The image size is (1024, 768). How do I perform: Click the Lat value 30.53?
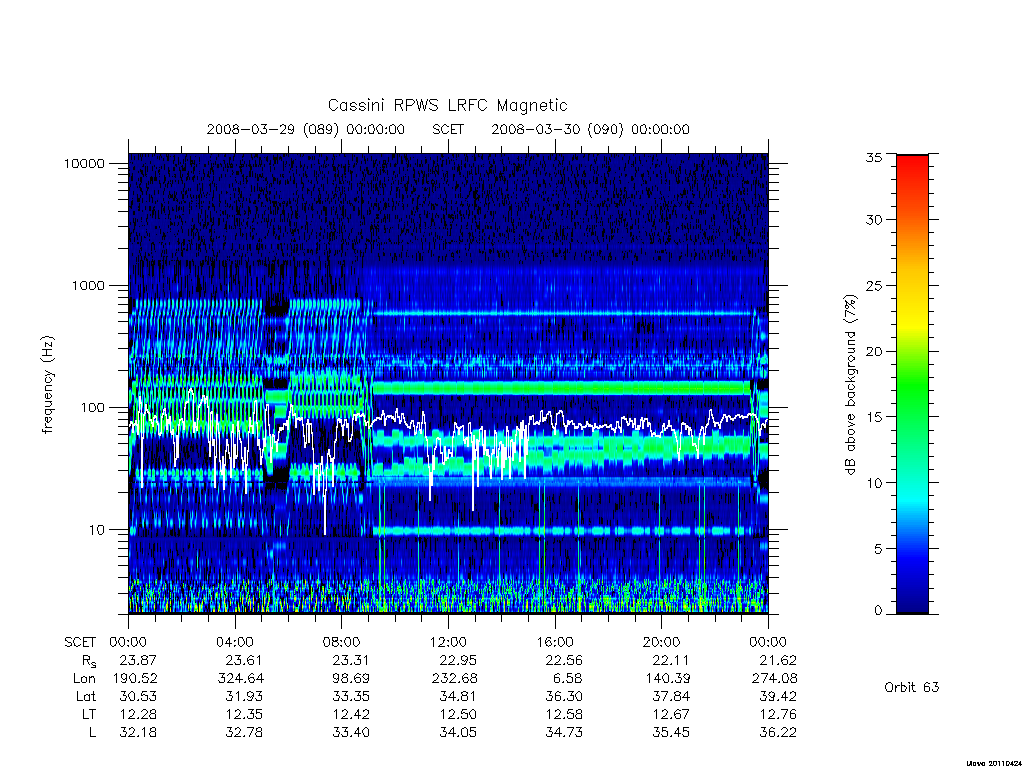[x=138, y=697]
